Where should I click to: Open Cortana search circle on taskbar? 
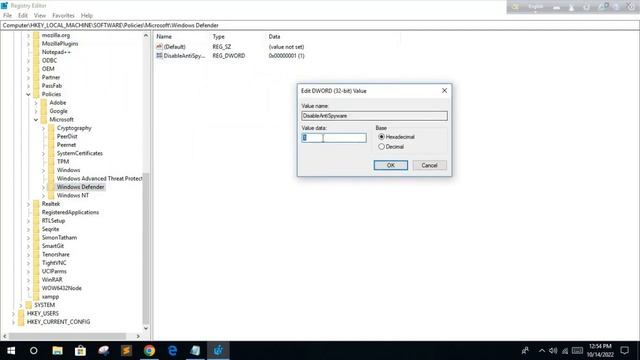pos(34,351)
